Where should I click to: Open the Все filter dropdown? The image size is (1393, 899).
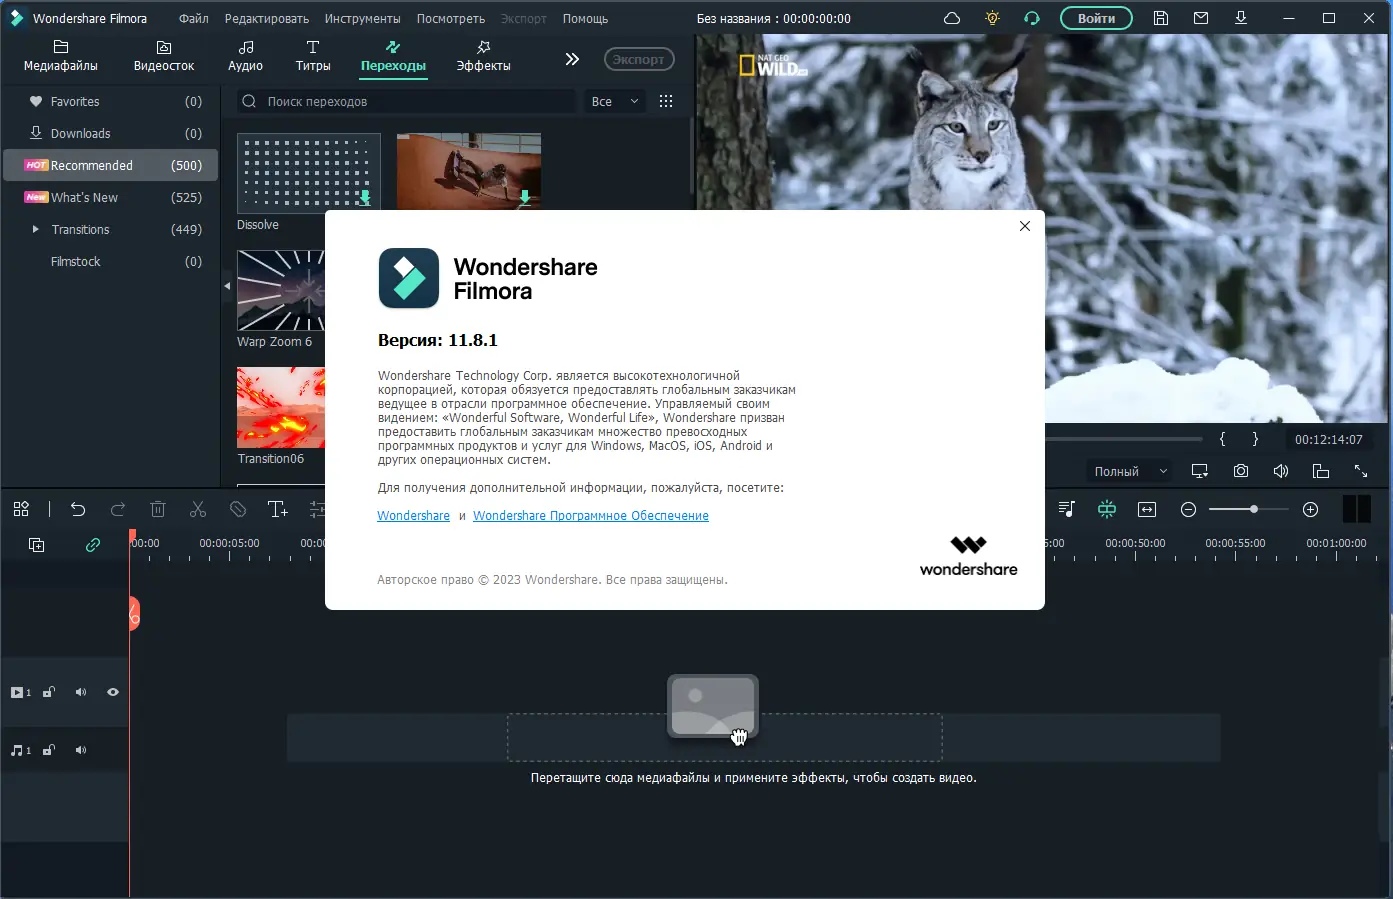[x=615, y=101]
